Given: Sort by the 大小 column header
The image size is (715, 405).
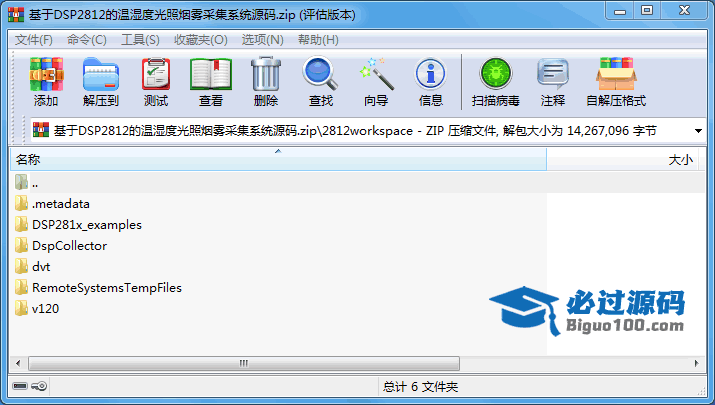Looking at the screenshot, I should 622,160.
